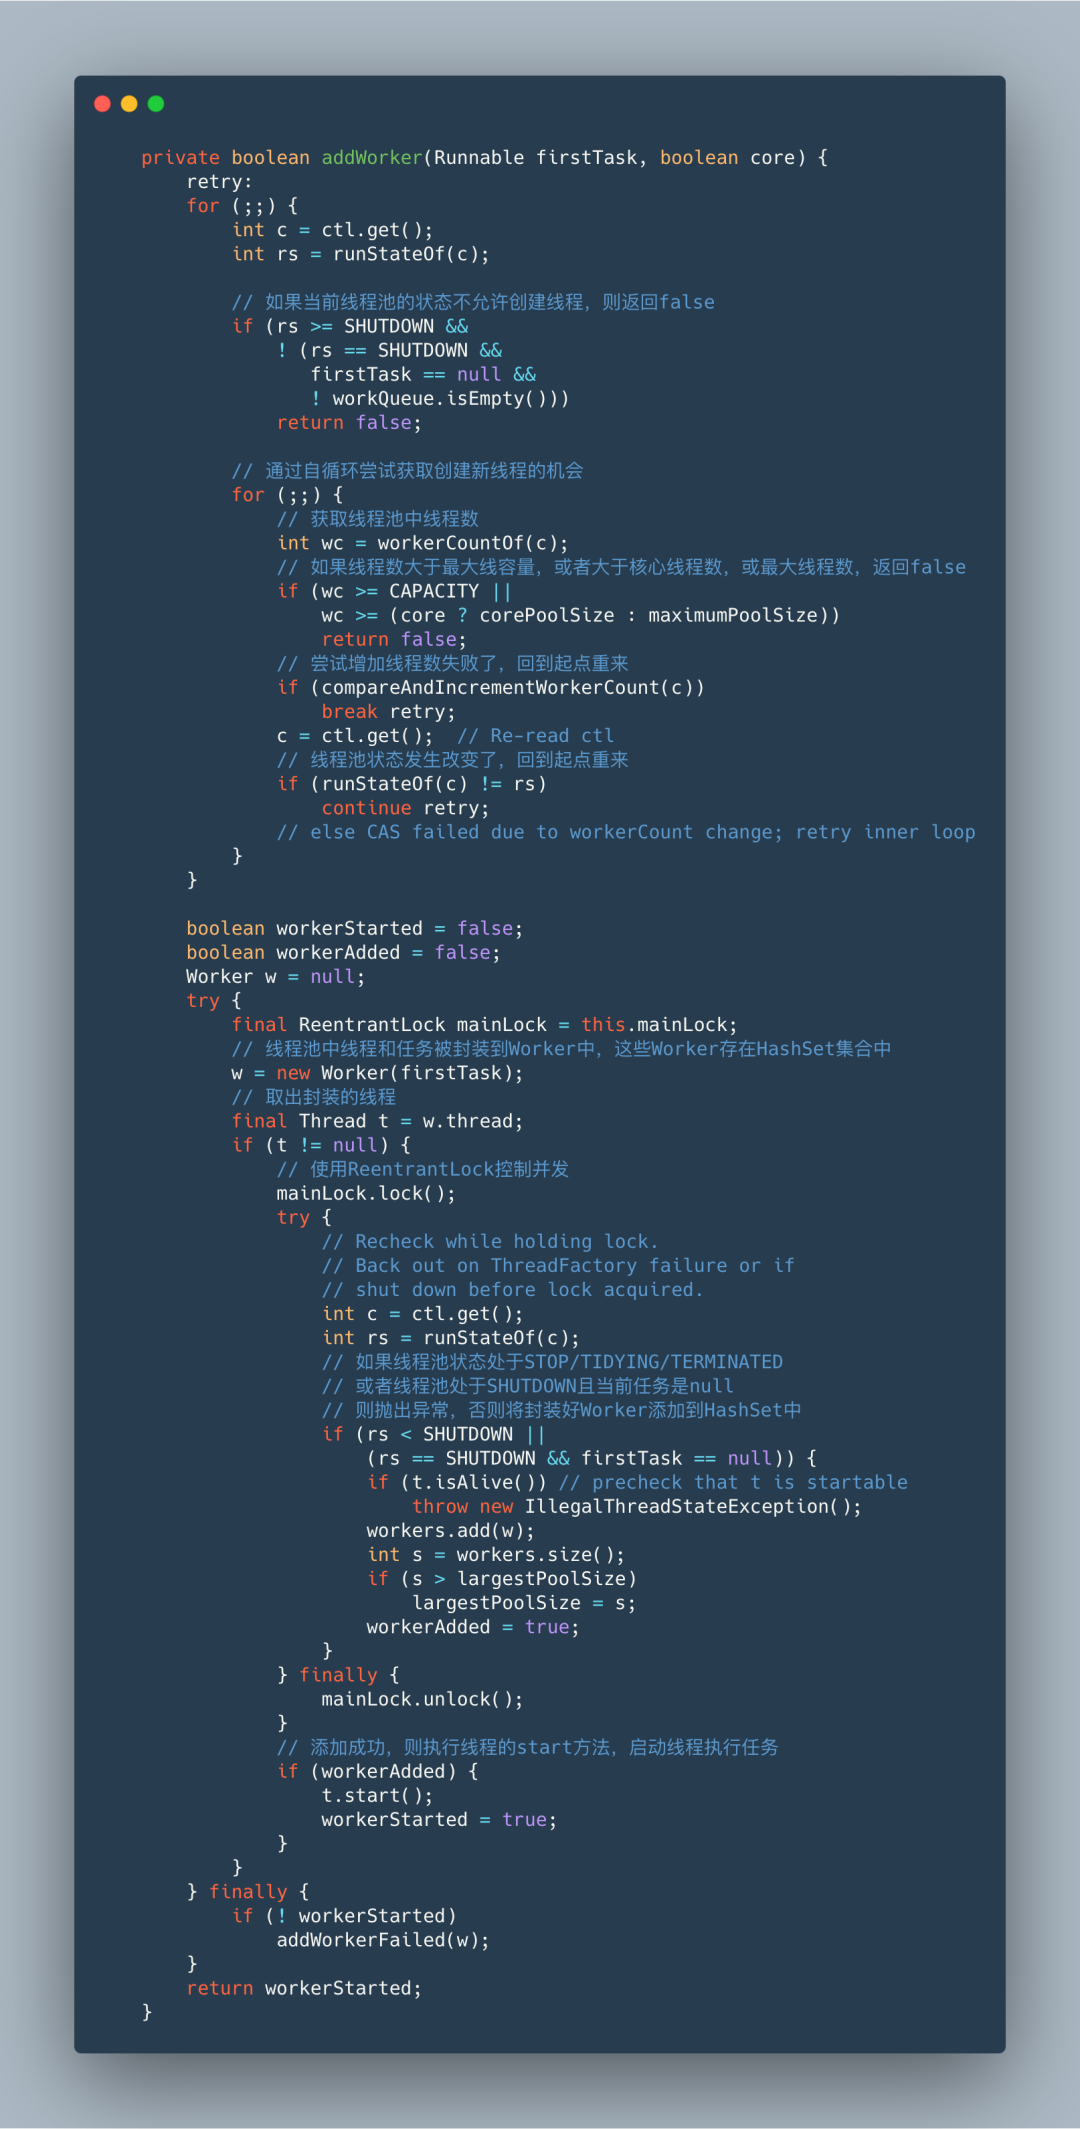Viewport: 1080px width, 2129px height.
Task: Click 'mainLock.unlock();' line
Action: [x=422, y=1698]
